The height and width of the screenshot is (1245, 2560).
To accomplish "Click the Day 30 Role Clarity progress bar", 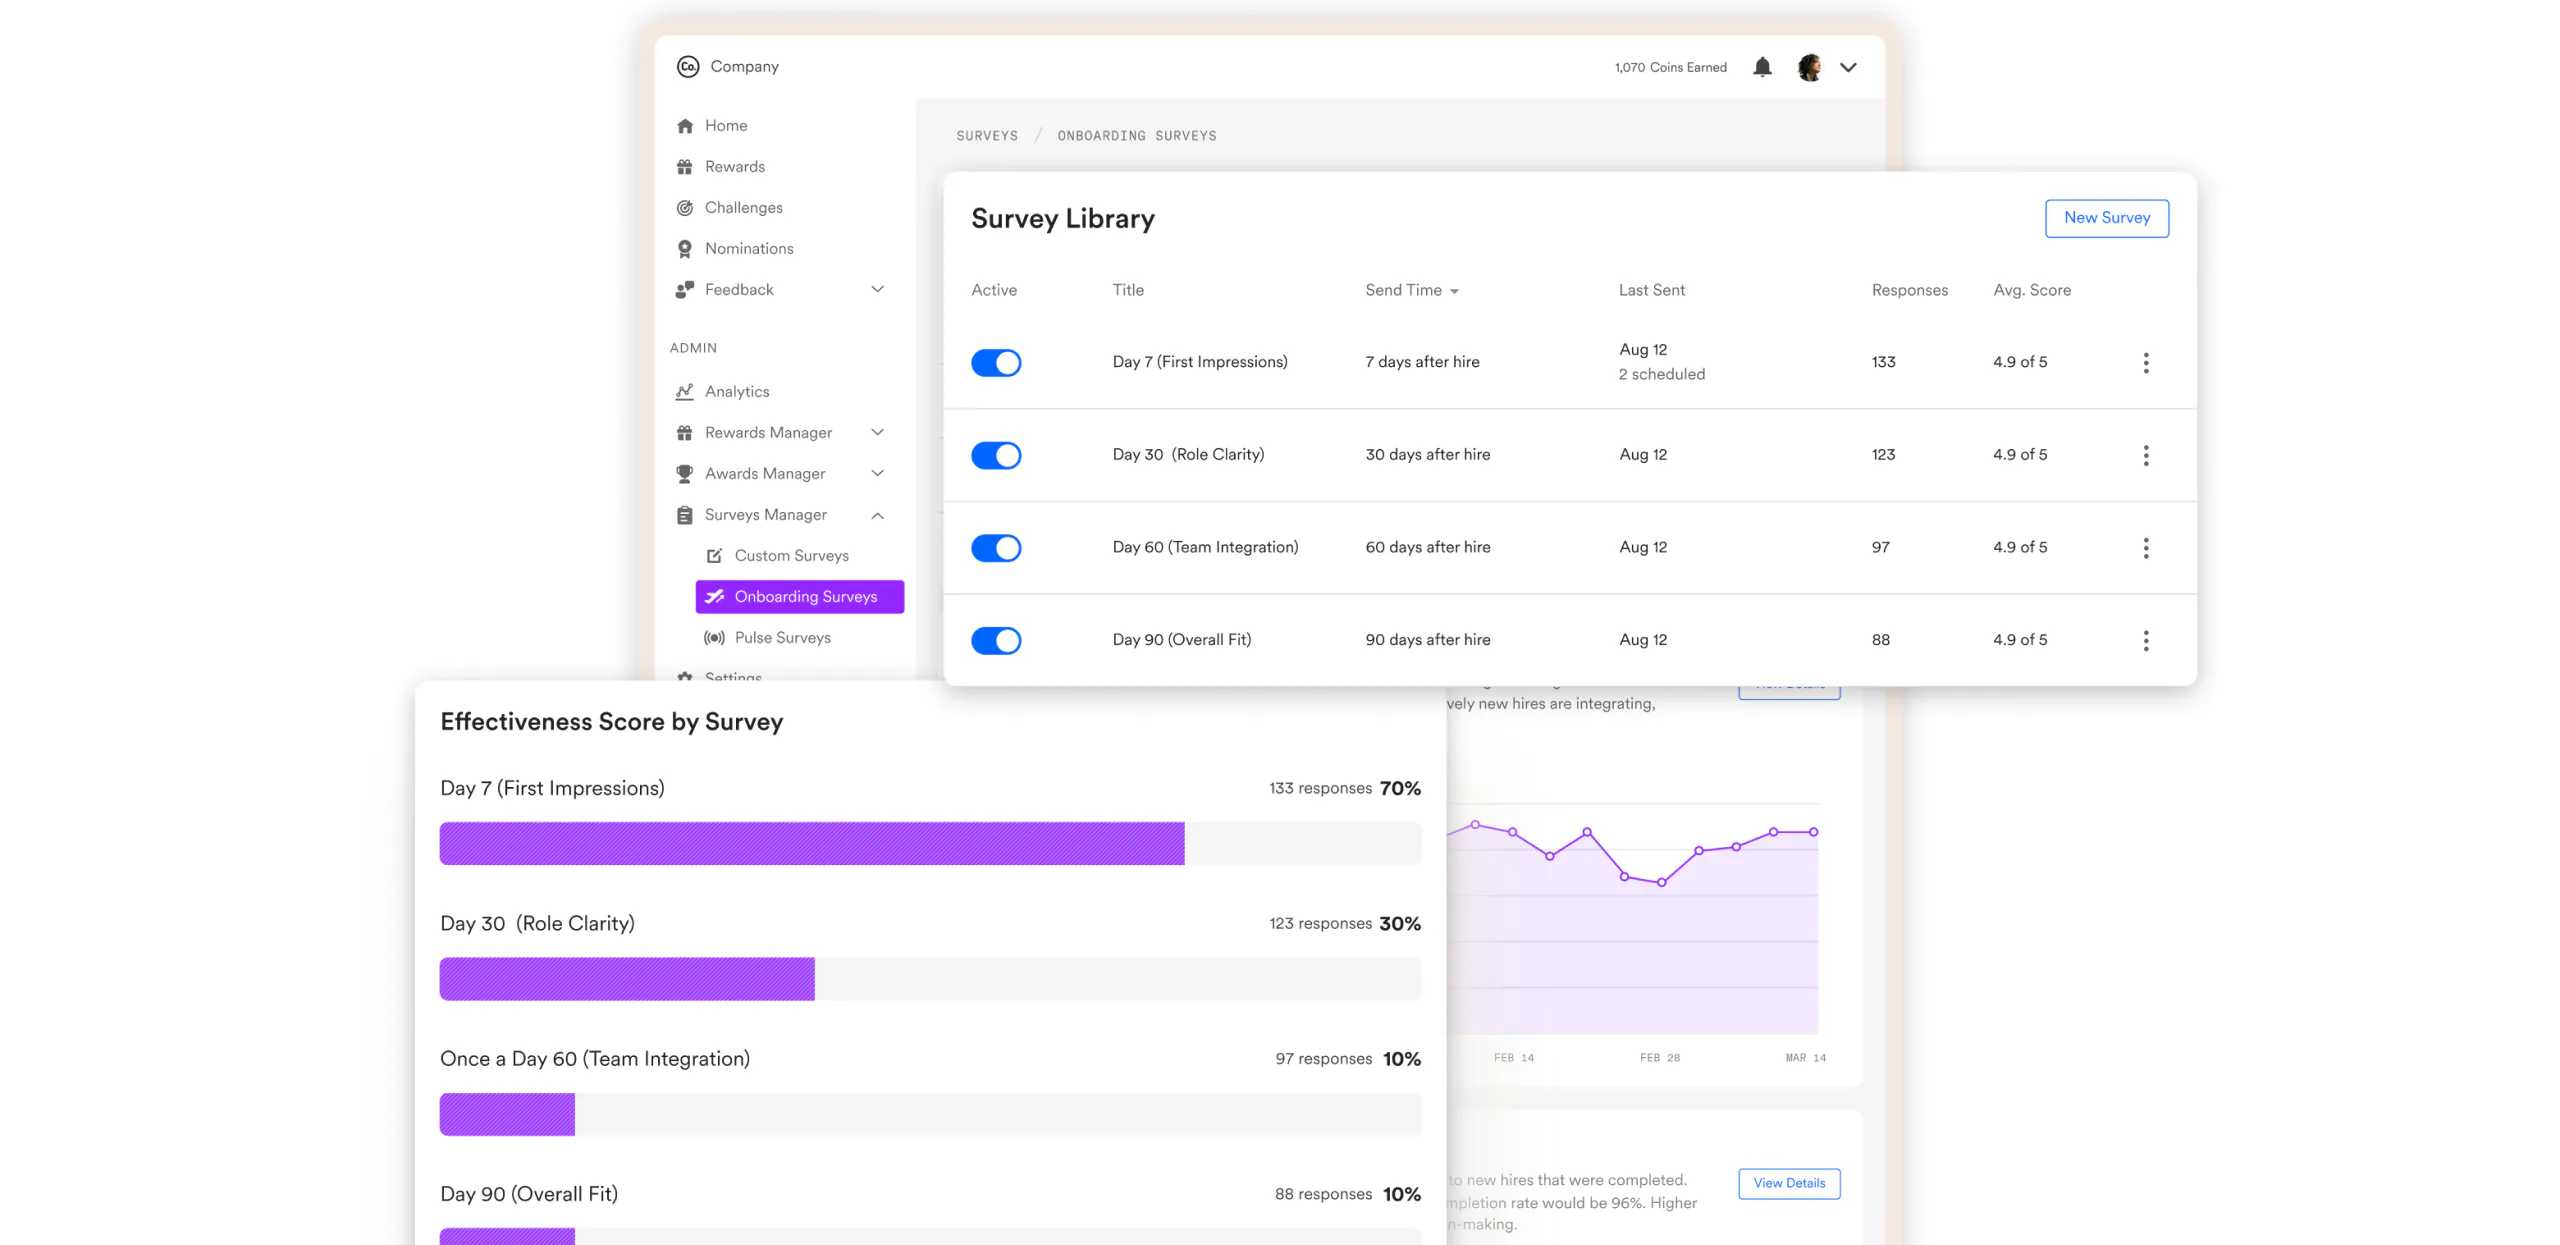I will tap(930, 979).
